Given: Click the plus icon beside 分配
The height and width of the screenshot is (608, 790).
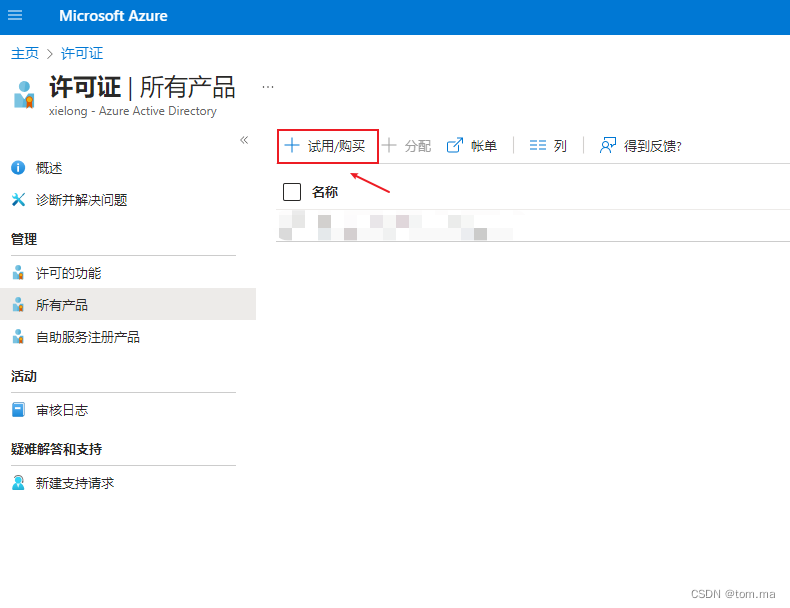Looking at the screenshot, I should [x=389, y=146].
